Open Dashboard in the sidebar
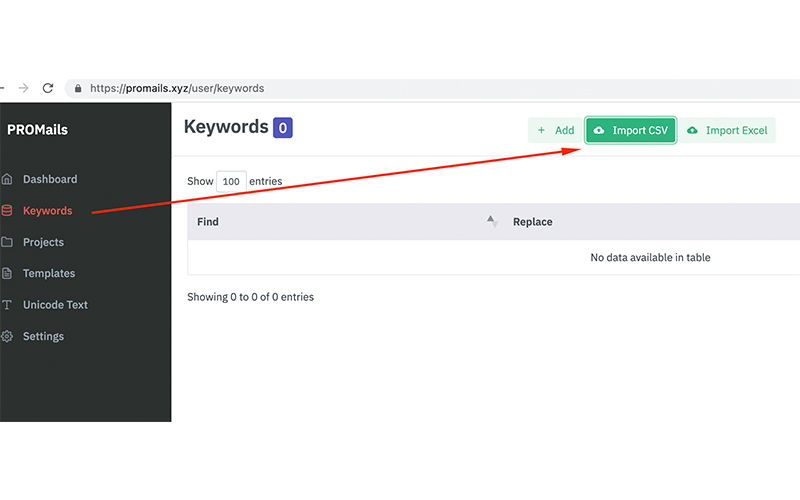The width and height of the screenshot is (800, 500). 50,179
